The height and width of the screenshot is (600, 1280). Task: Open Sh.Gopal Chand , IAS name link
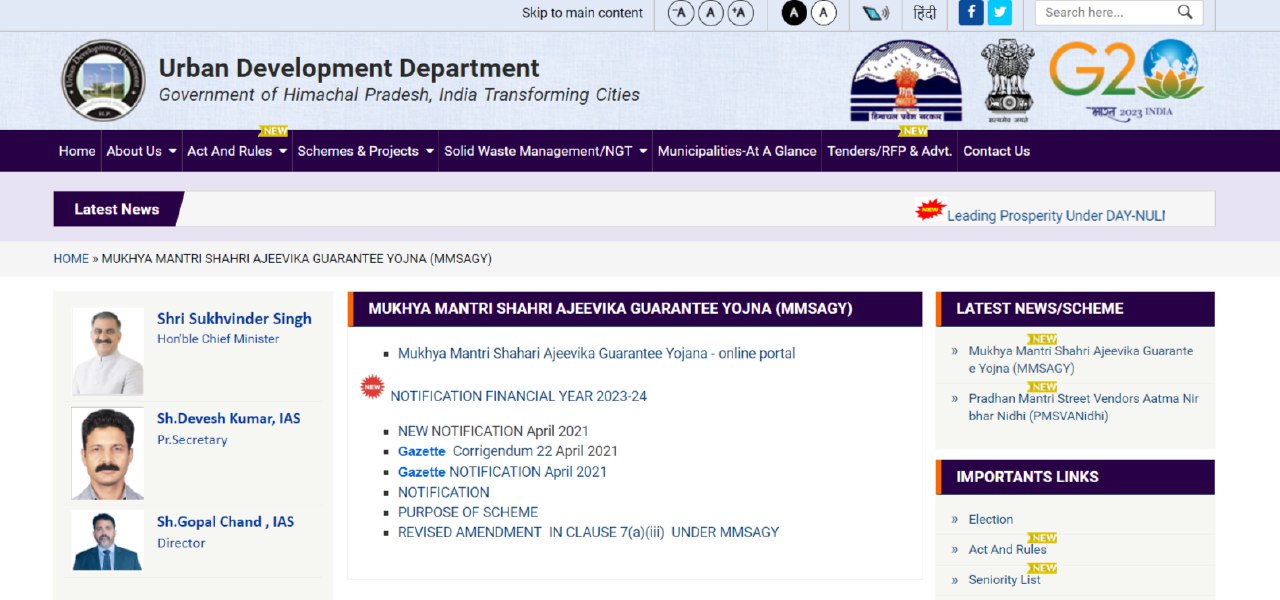(x=225, y=522)
